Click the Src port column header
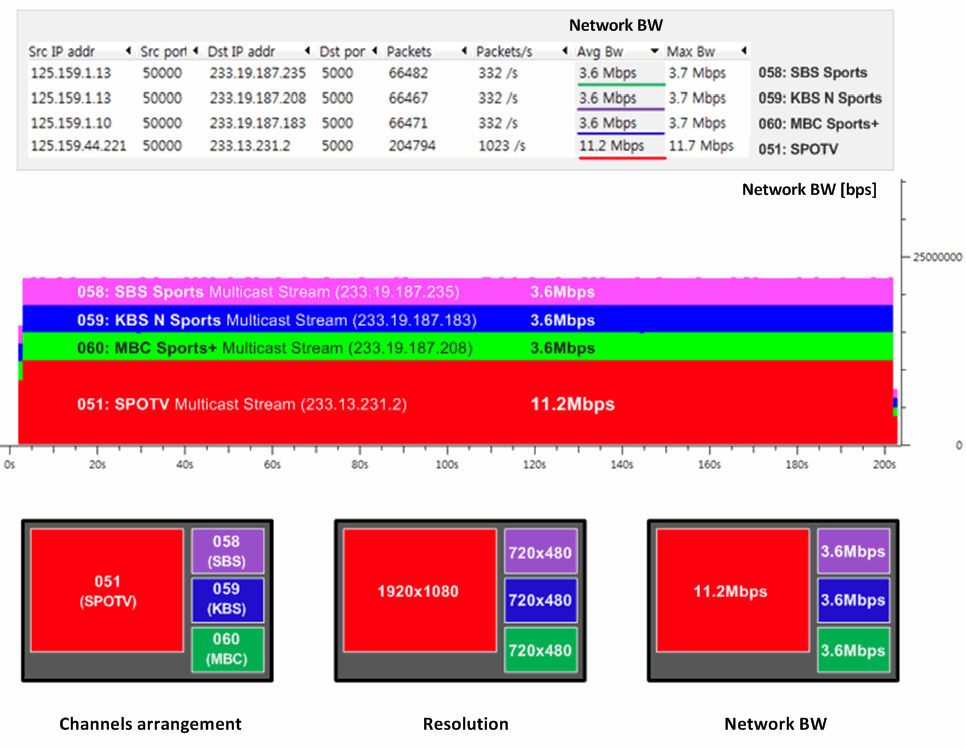Viewport: 966px width, 749px height. tap(169, 51)
